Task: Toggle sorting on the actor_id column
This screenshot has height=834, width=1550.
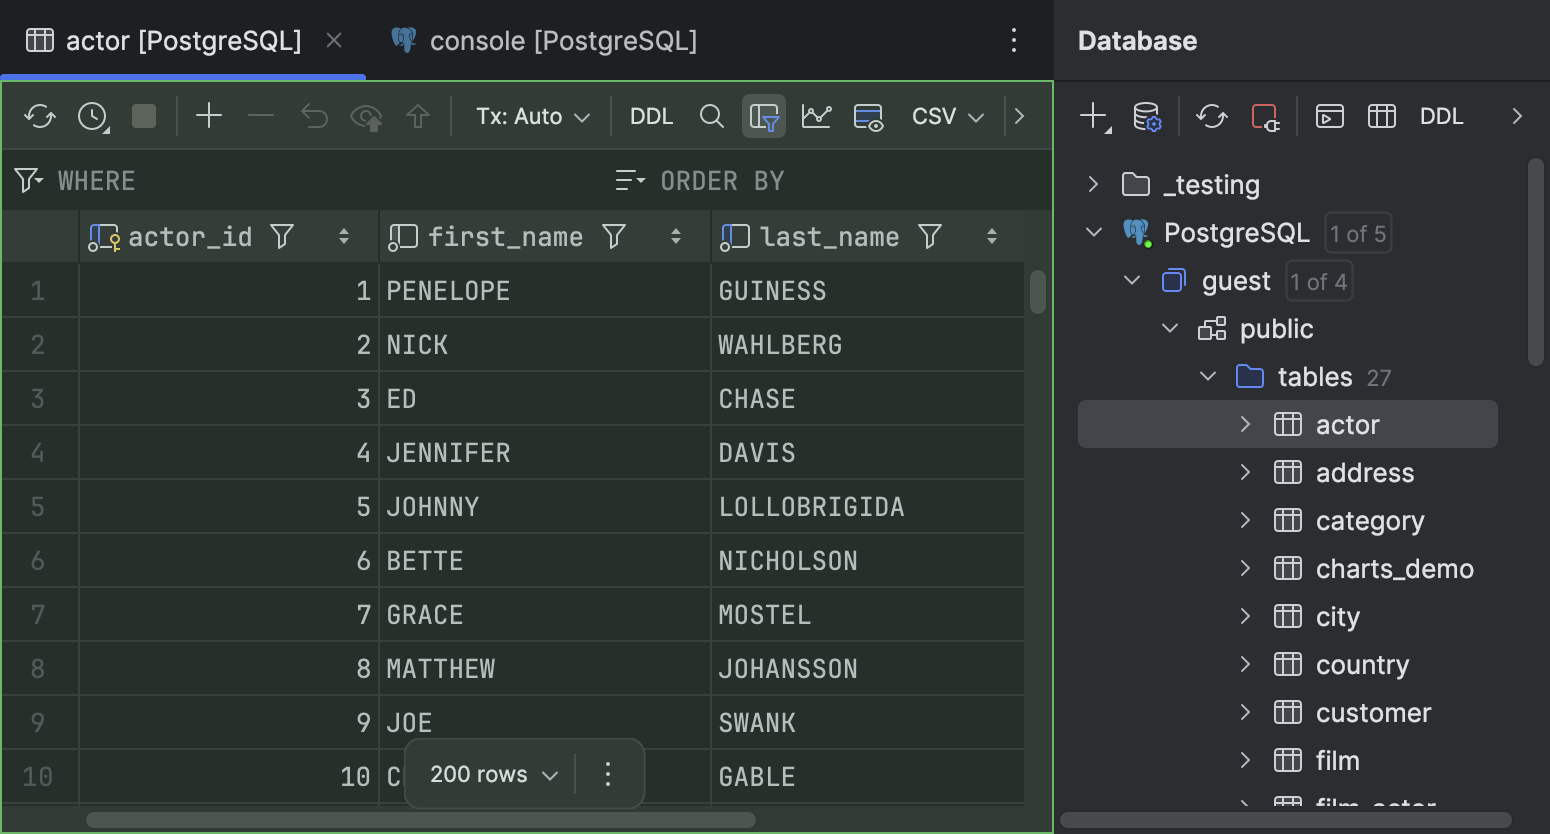Action: (x=344, y=236)
